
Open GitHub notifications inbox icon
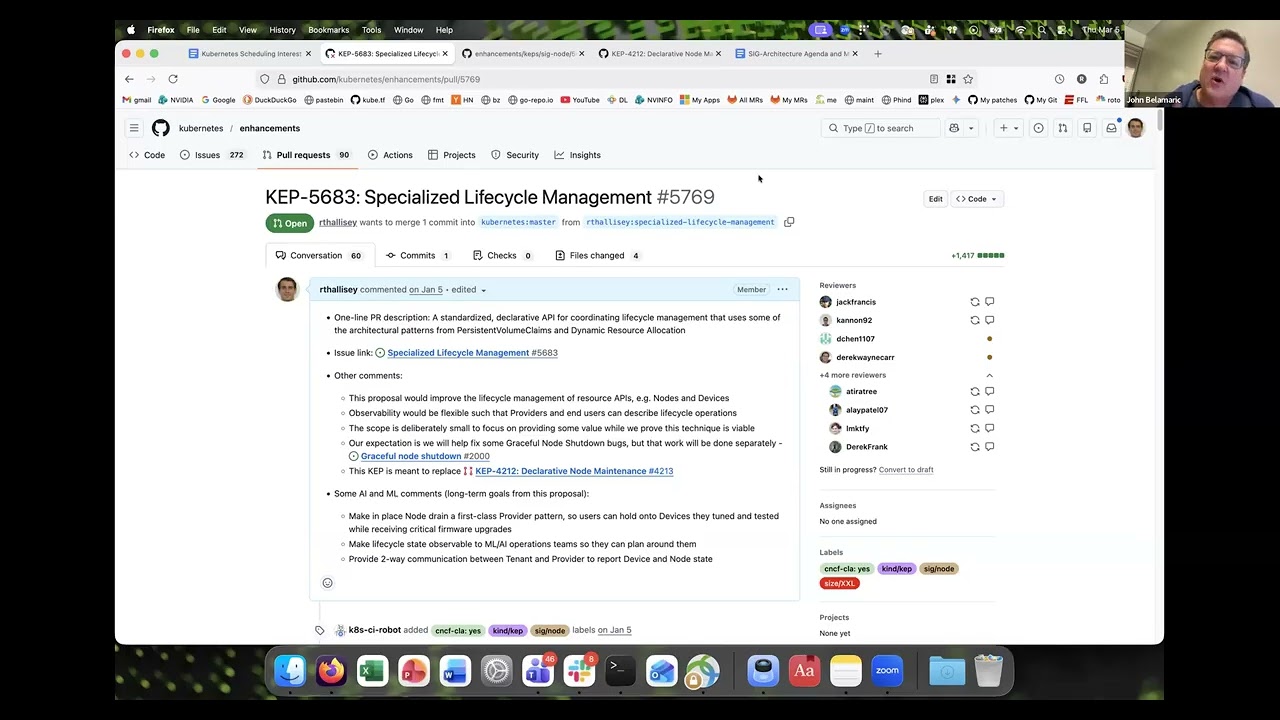pyautogui.click(x=1111, y=128)
